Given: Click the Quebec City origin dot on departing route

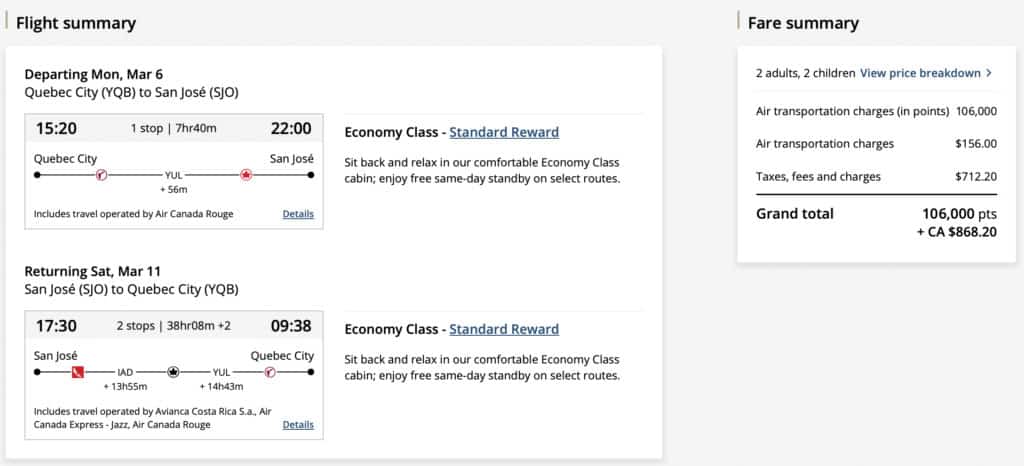Looking at the screenshot, I should pos(37,175).
